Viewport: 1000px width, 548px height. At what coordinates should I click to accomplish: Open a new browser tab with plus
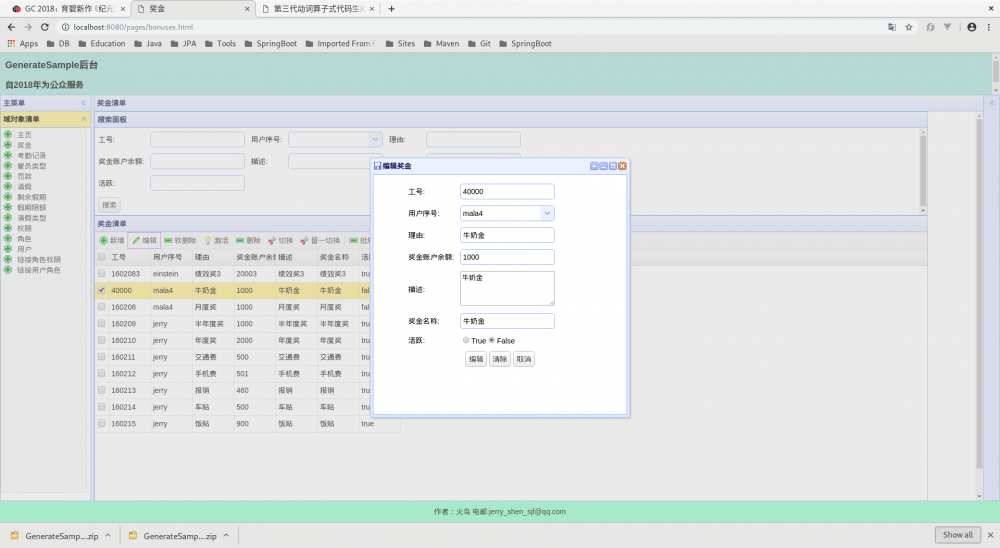click(x=392, y=9)
